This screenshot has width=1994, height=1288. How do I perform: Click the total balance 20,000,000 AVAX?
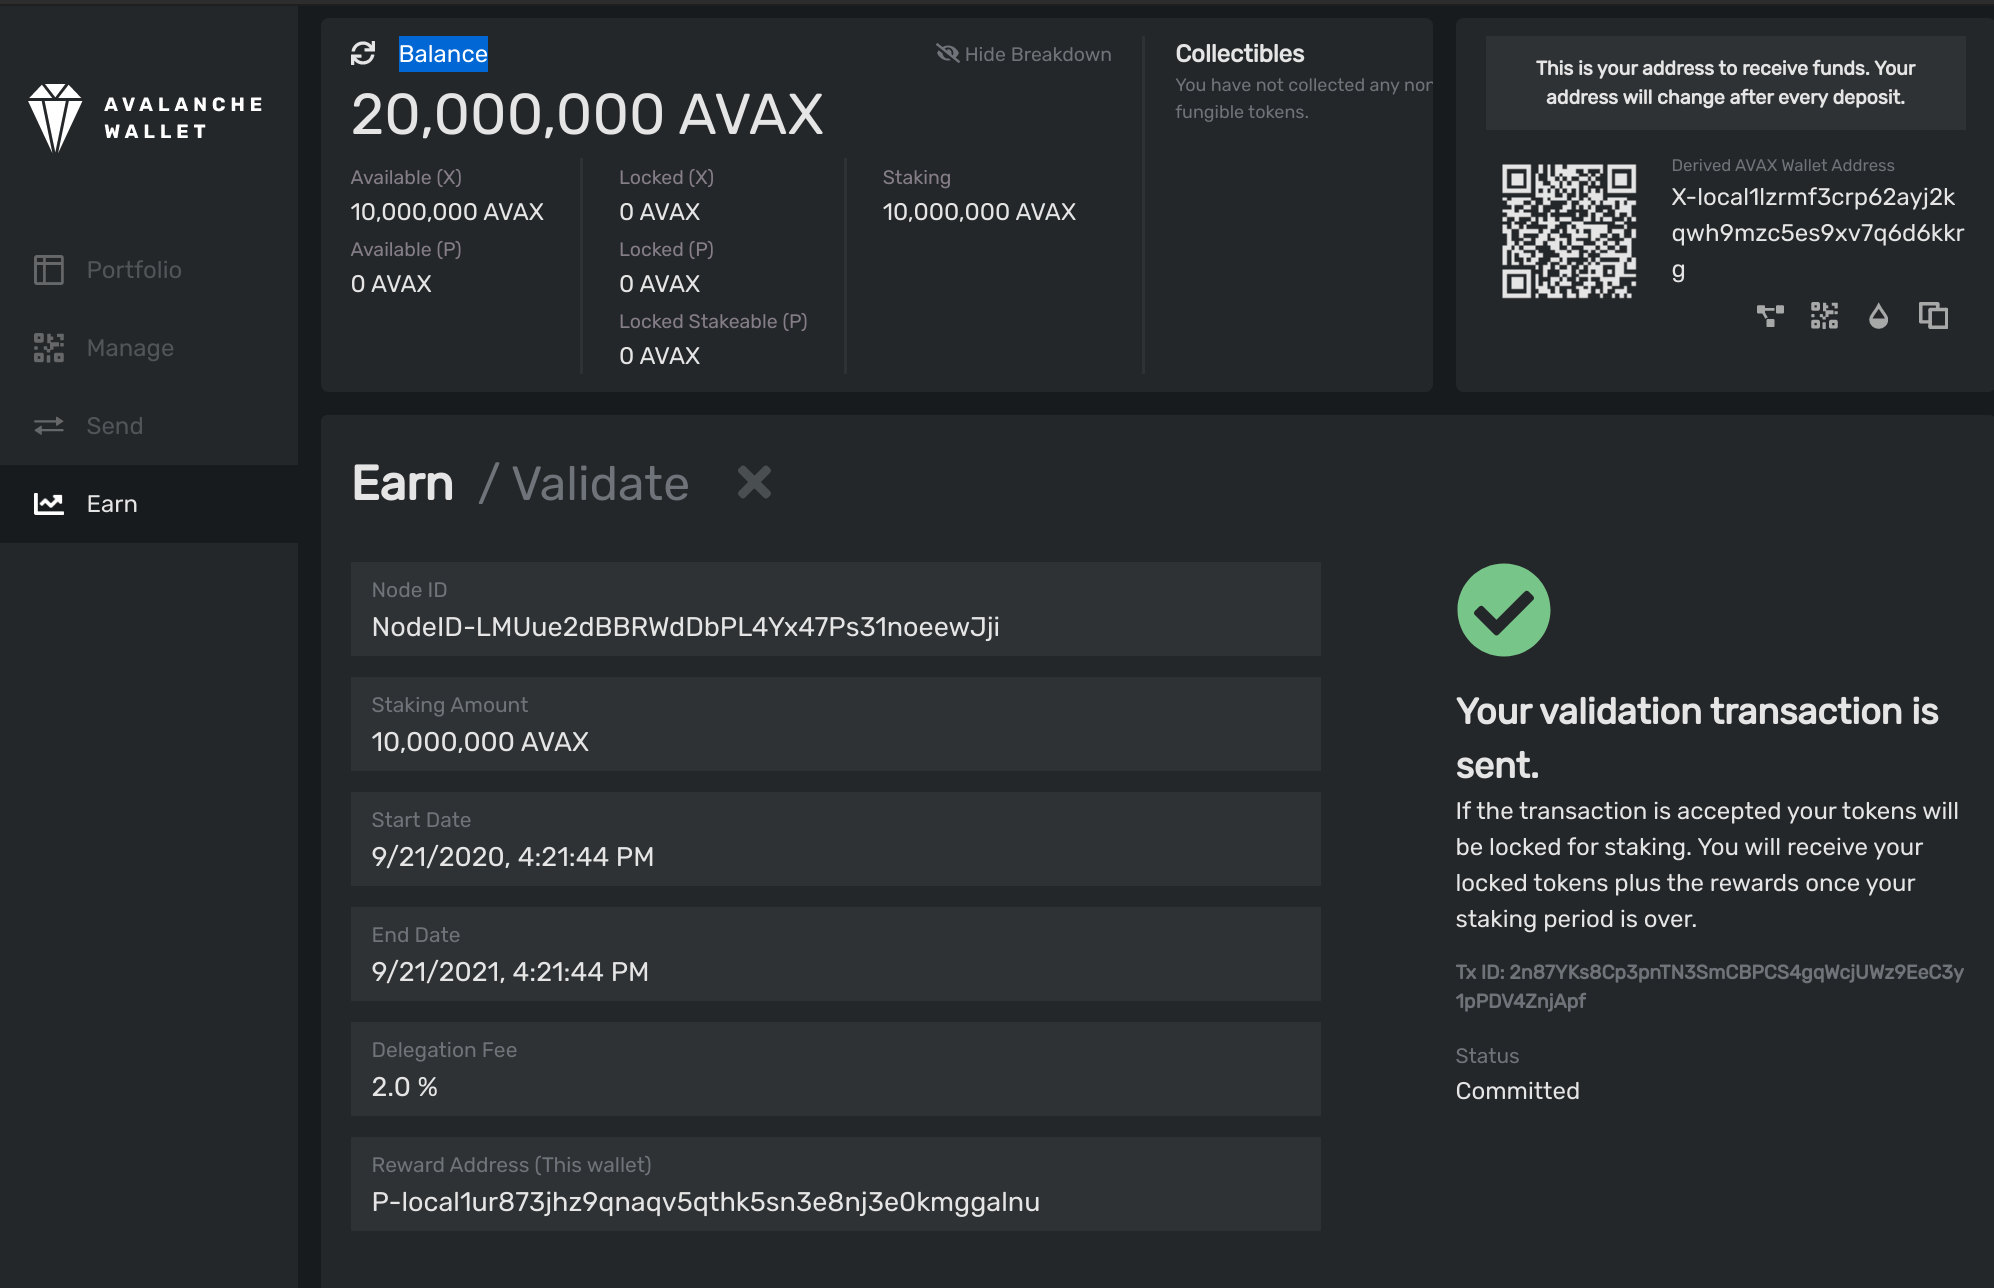coord(587,114)
